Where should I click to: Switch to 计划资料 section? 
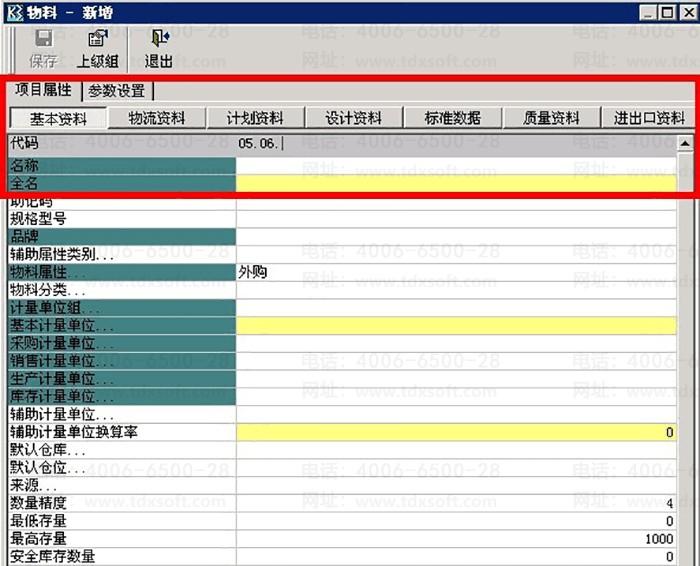click(x=255, y=118)
